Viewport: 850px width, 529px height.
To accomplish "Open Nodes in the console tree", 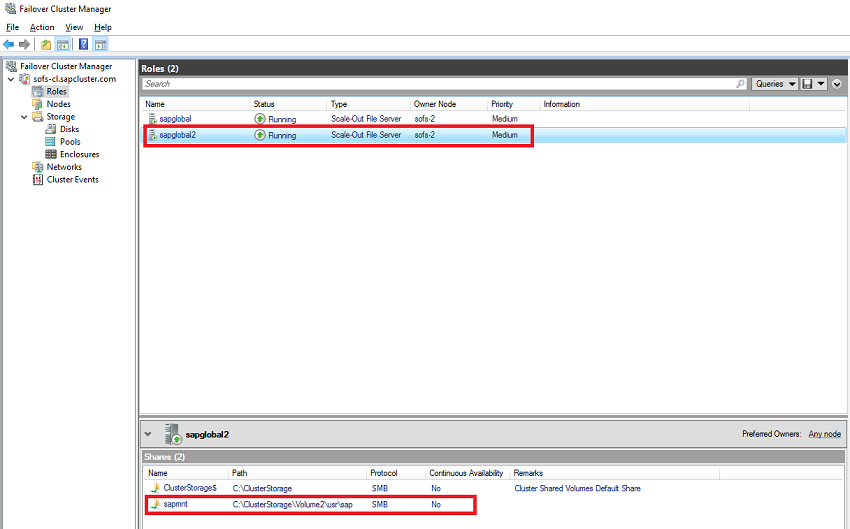I will click(x=58, y=104).
